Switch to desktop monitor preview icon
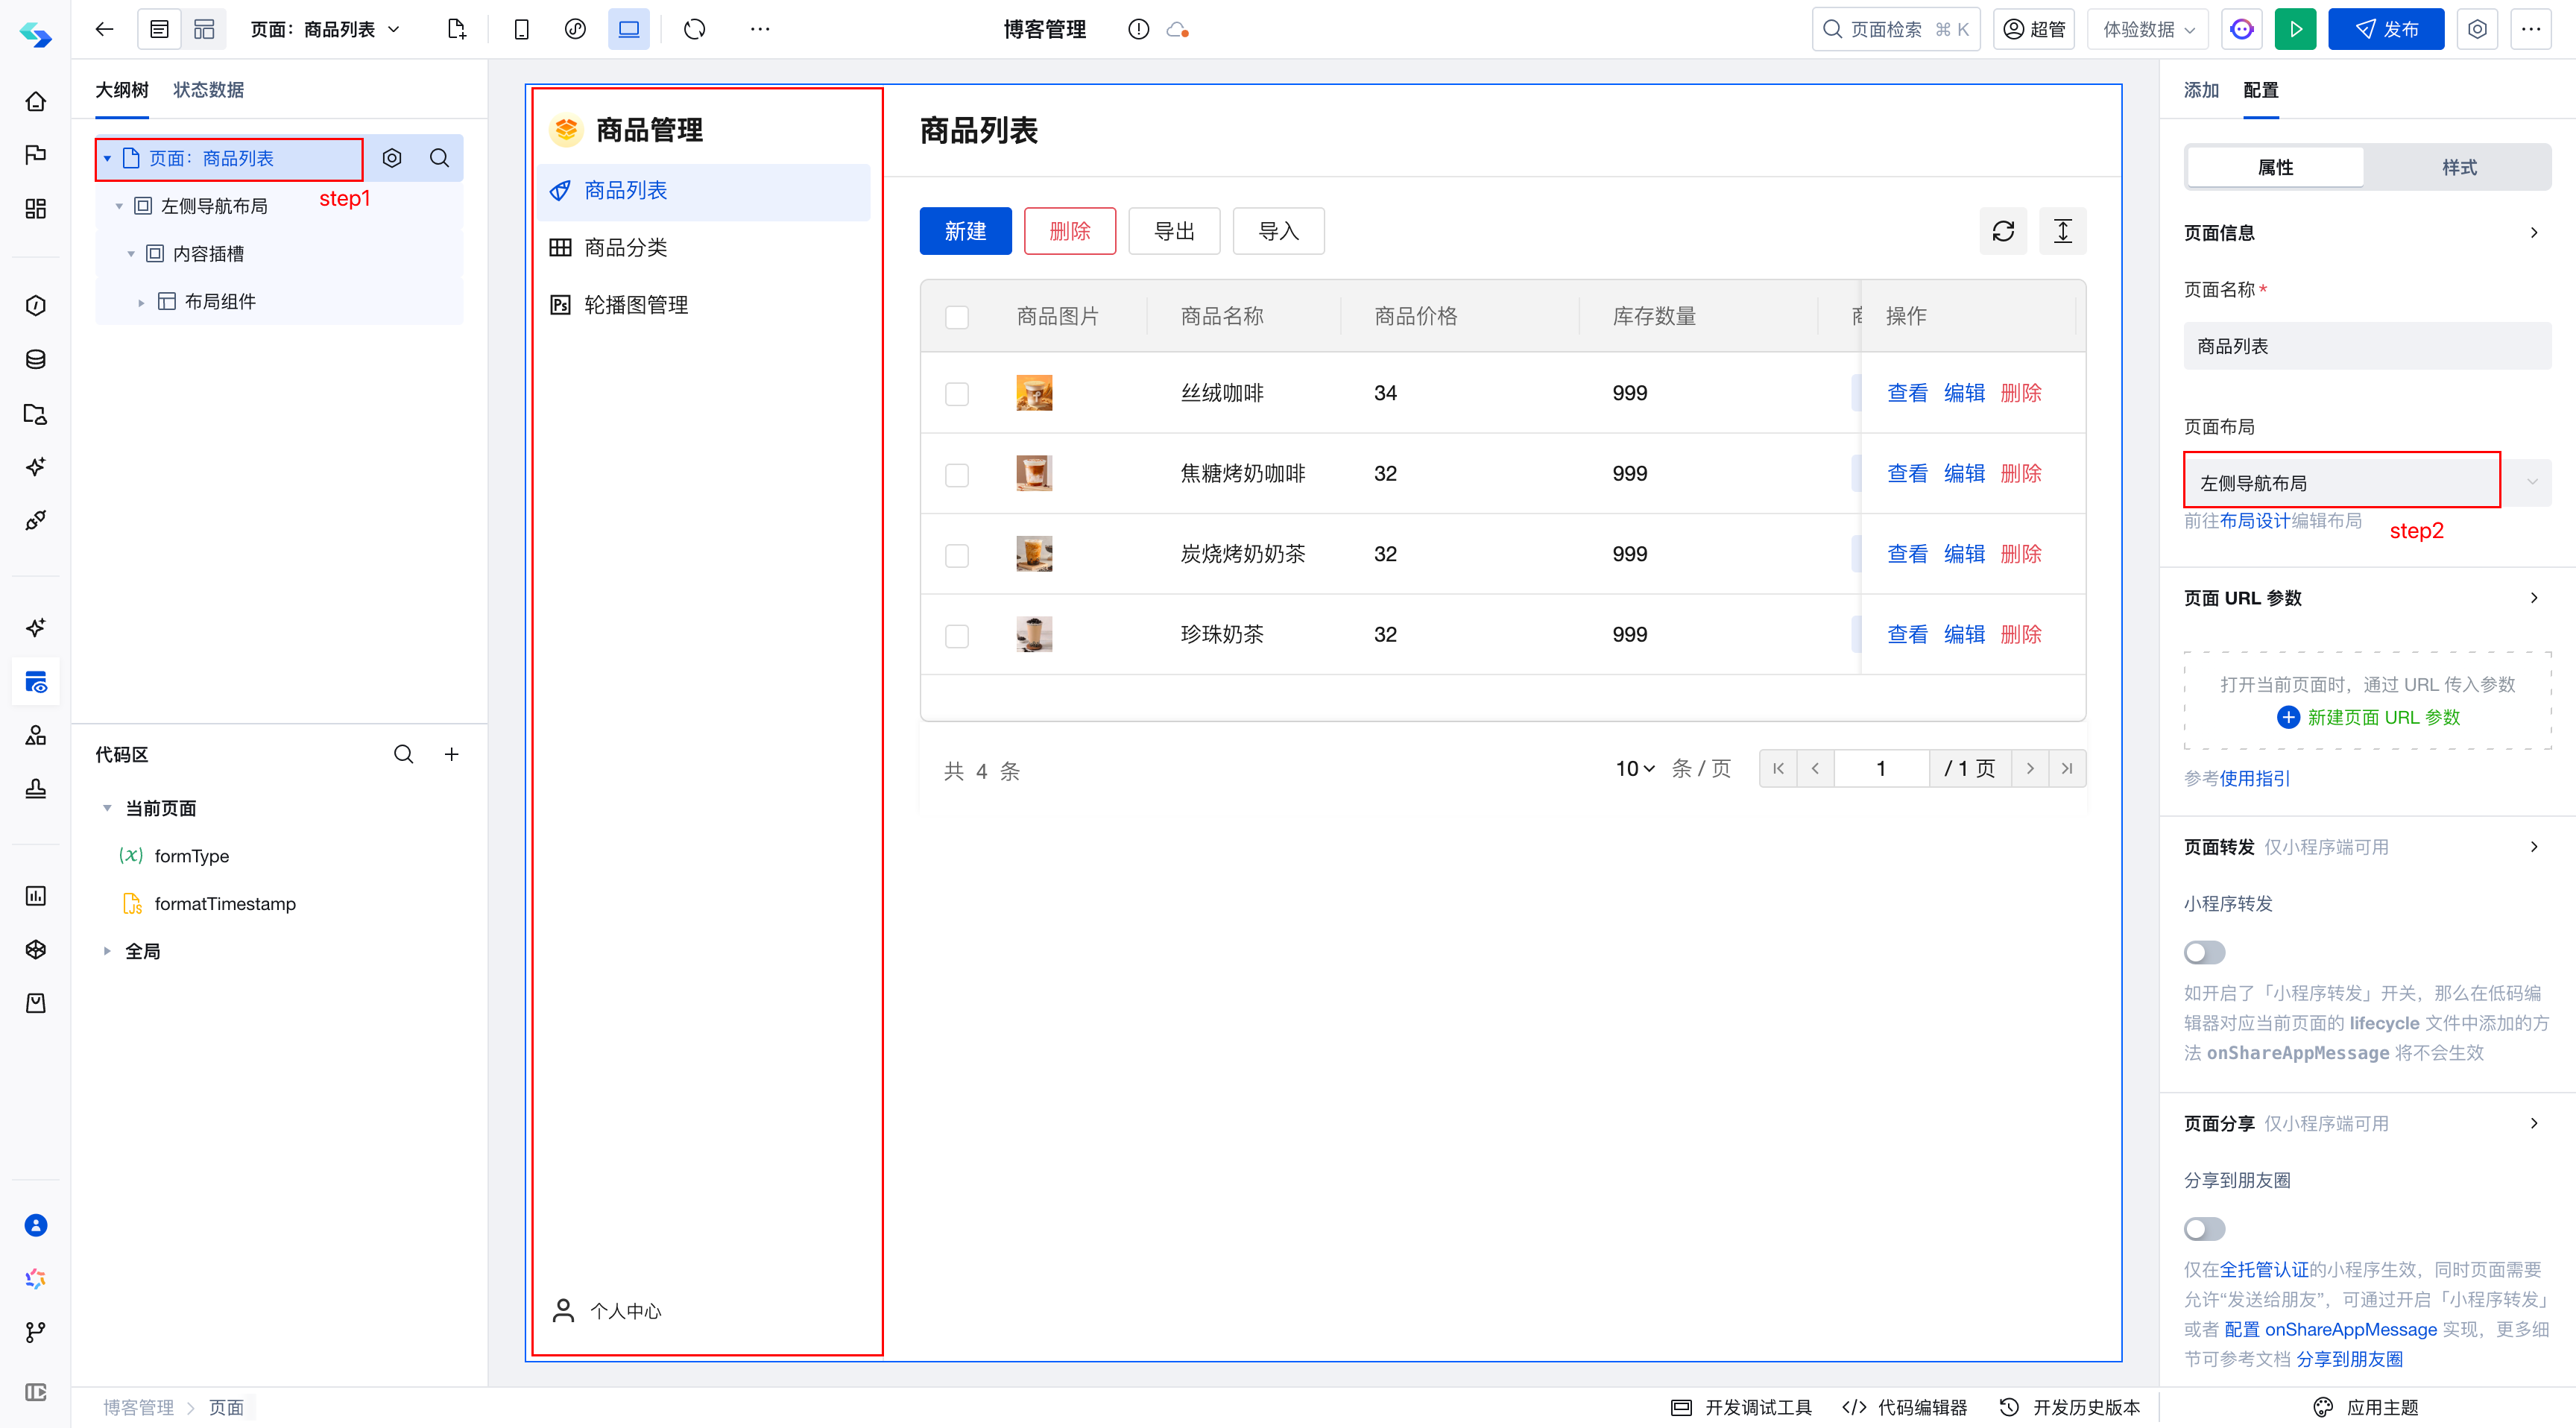 629,29
